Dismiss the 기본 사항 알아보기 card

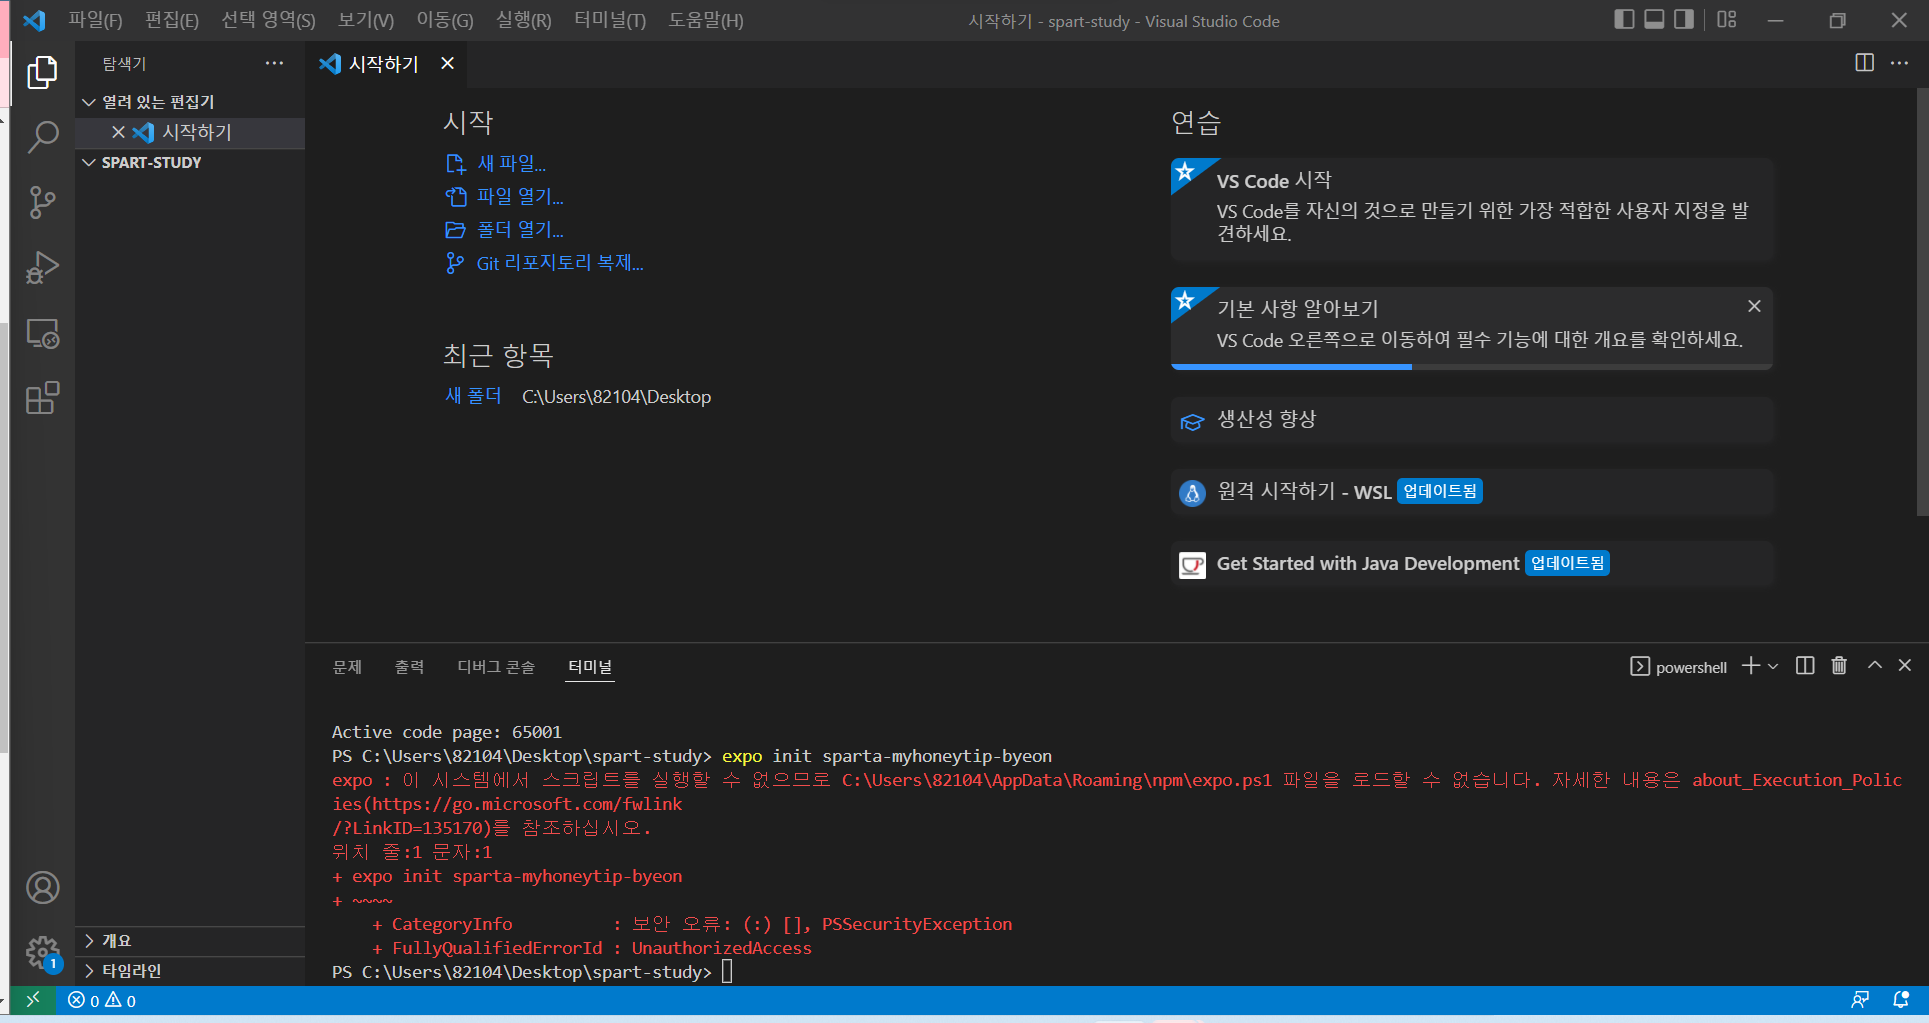tap(1754, 306)
